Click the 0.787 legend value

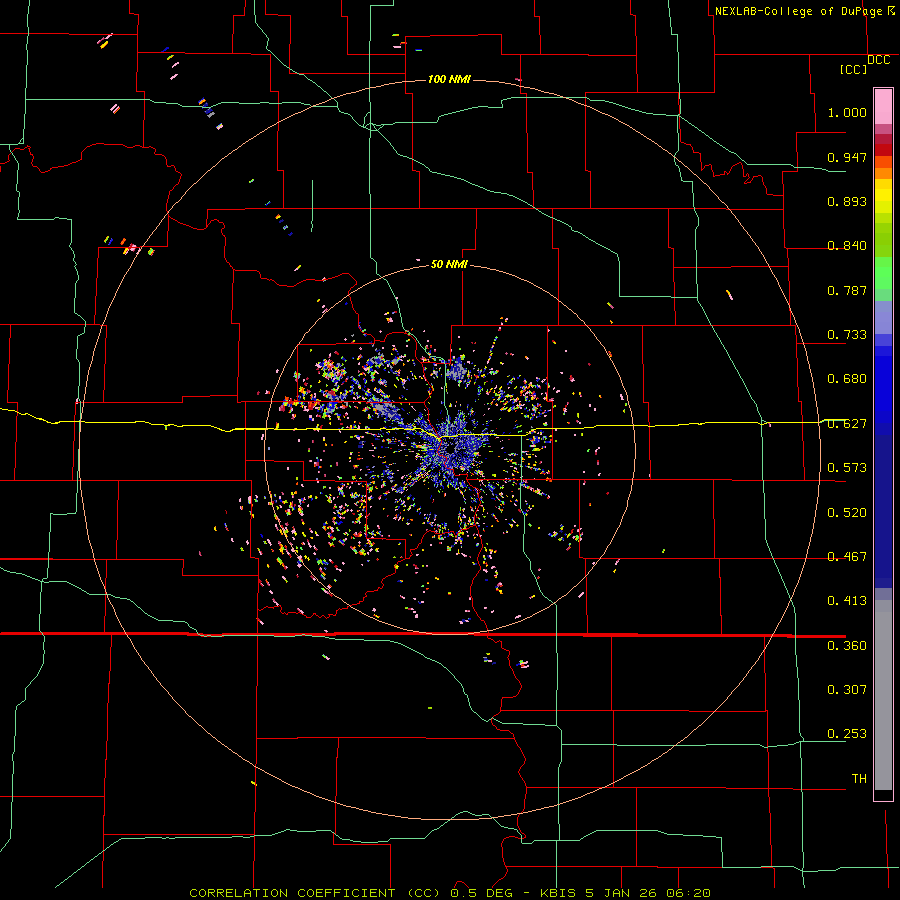click(847, 290)
